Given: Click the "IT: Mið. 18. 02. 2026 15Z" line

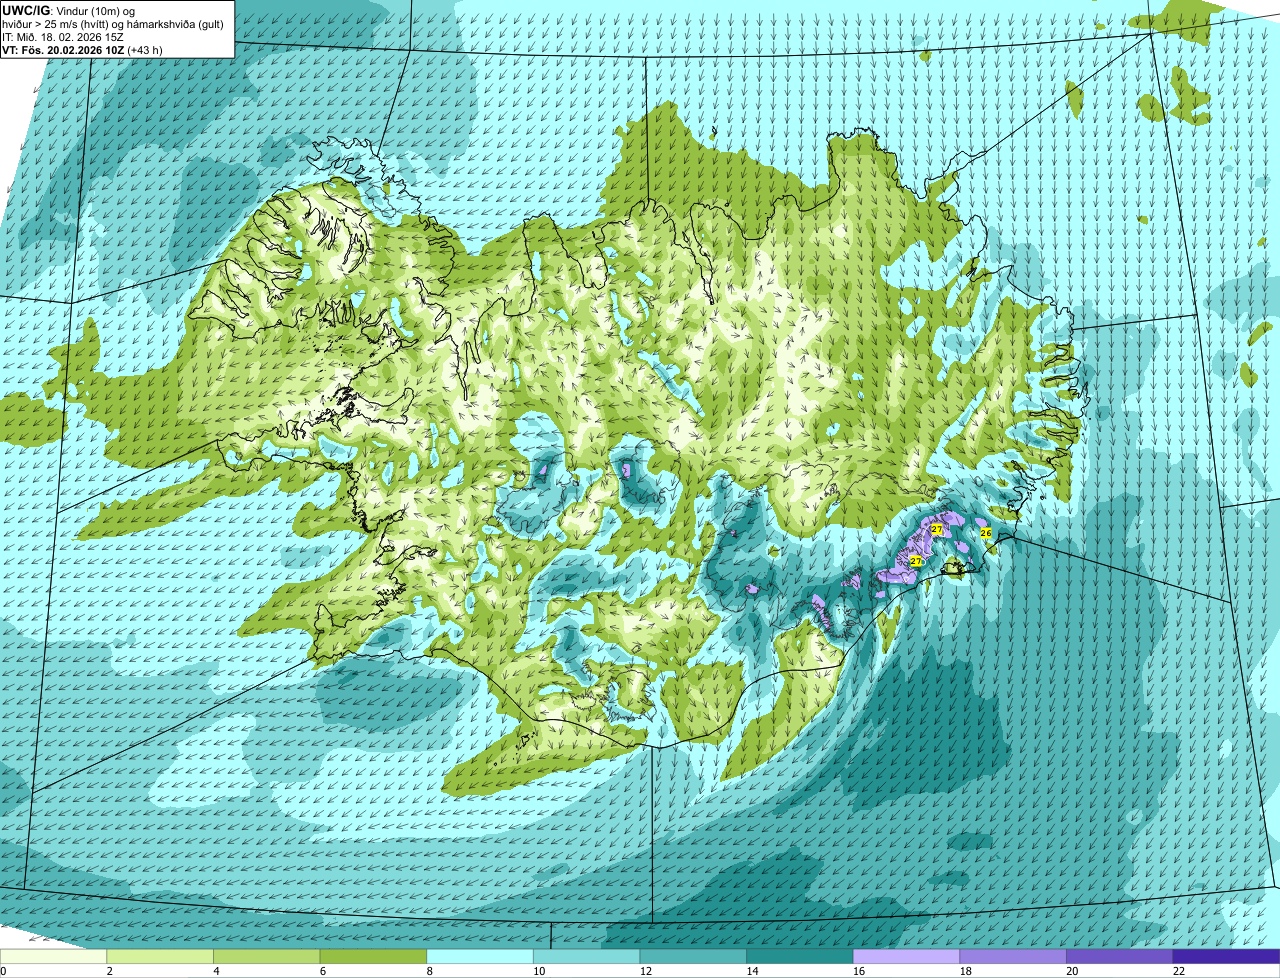Looking at the screenshot, I should point(63,36).
